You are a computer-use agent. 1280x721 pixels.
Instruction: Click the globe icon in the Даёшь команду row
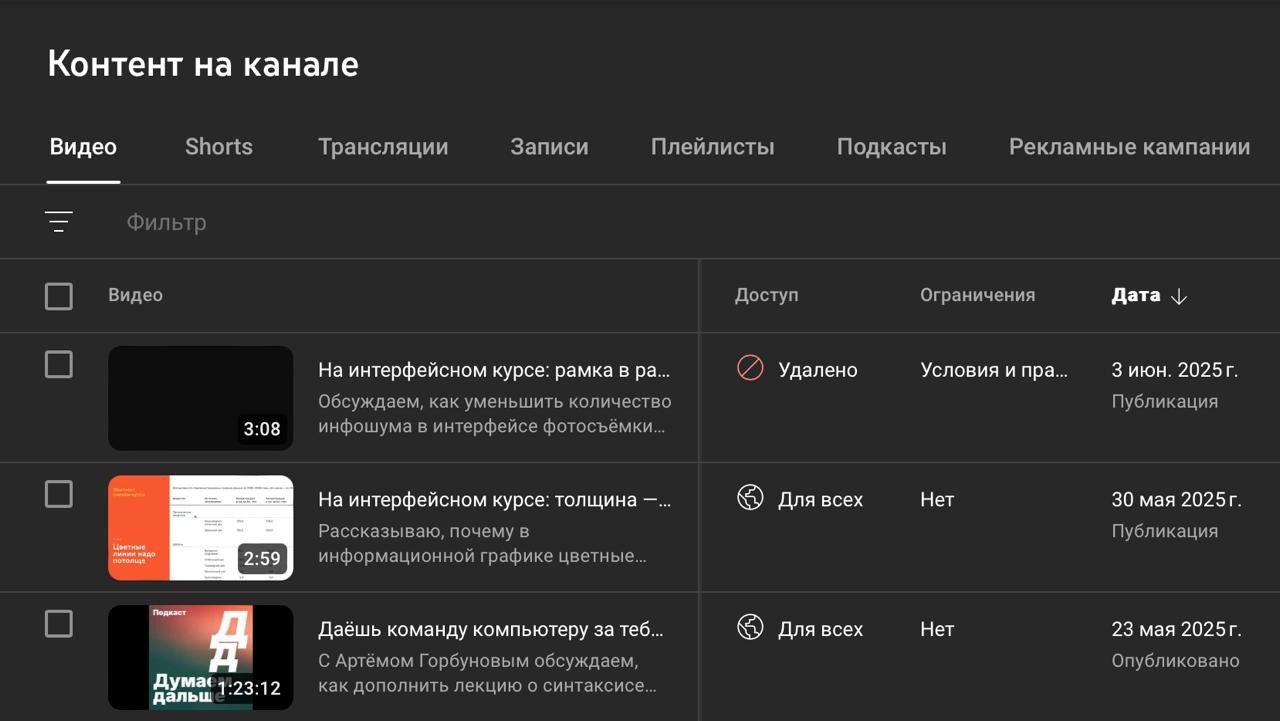(750, 628)
